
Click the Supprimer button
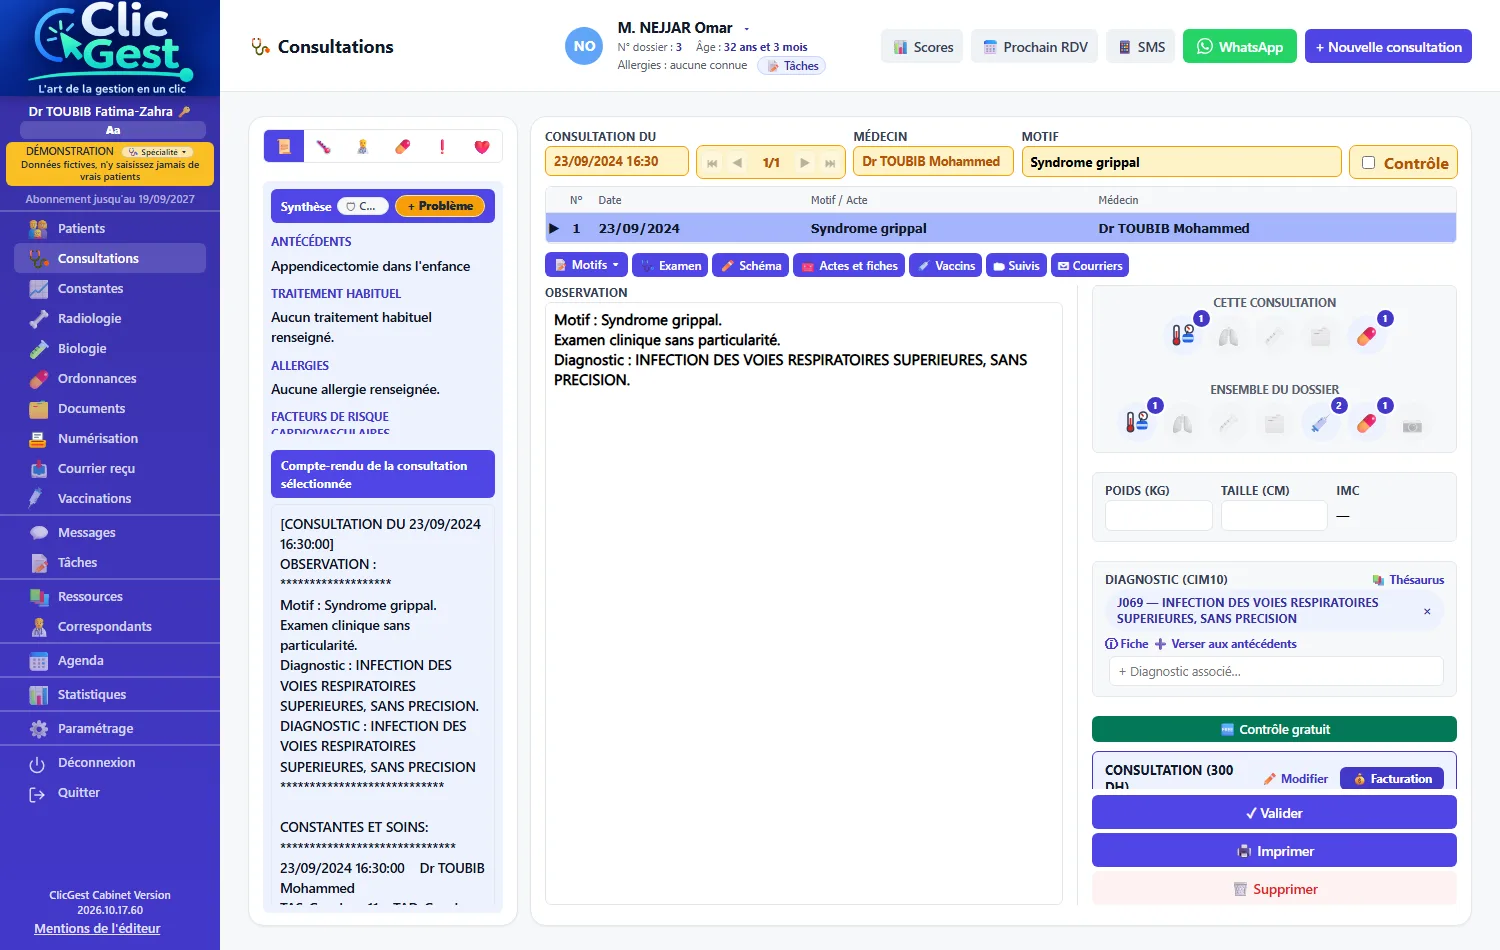click(1274, 888)
